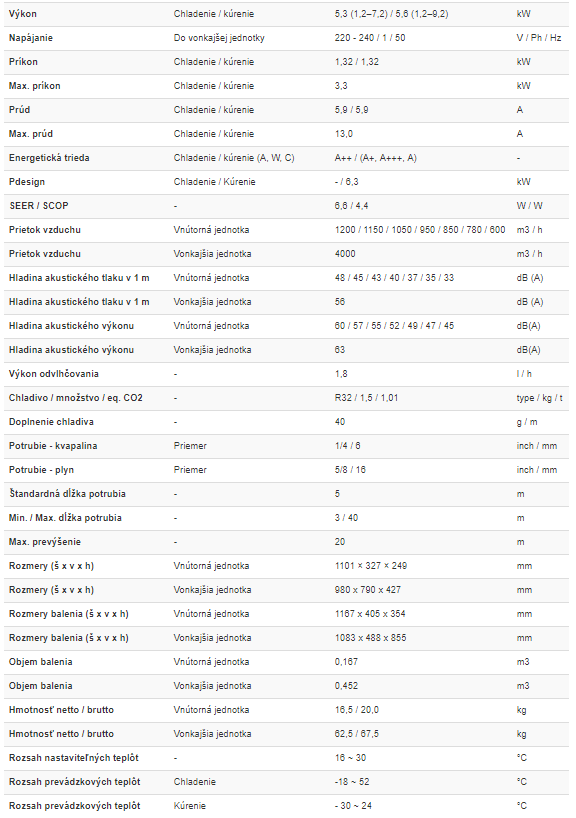Select the outdoor Objem balenia value 0,452
This screenshot has width=576, height=818.
point(346,685)
